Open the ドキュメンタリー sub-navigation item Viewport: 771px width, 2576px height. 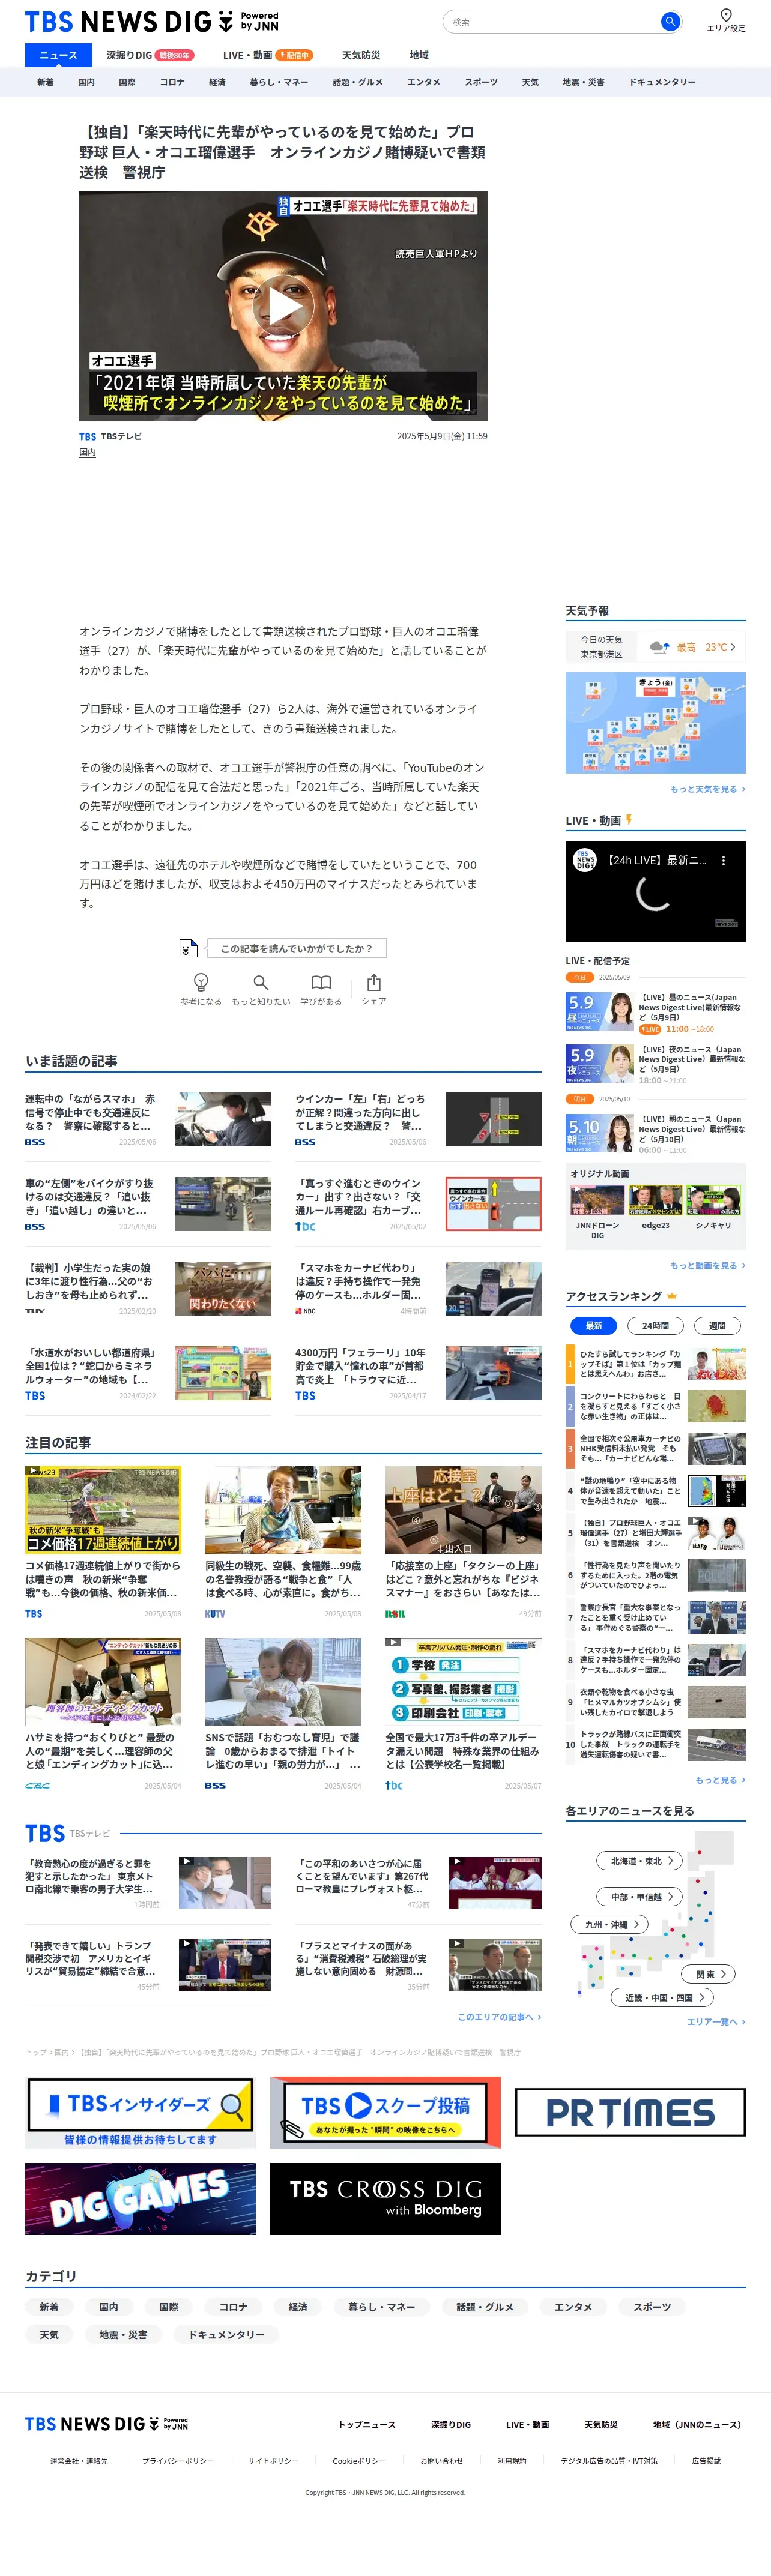(662, 82)
